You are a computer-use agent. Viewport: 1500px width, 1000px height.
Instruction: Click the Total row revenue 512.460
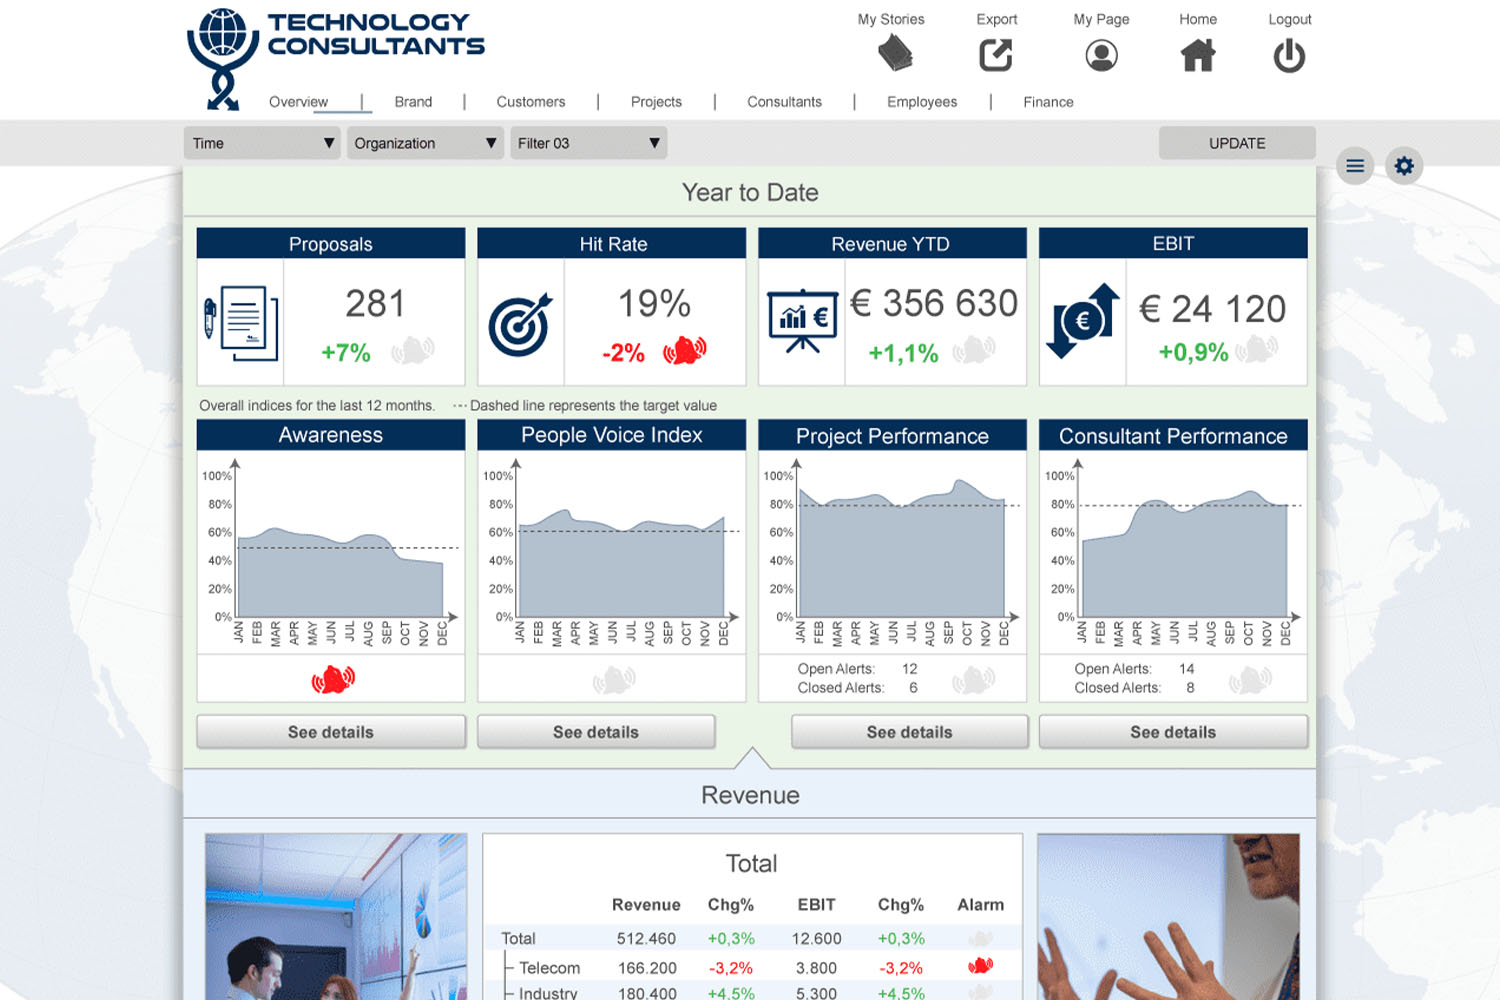[646, 939]
